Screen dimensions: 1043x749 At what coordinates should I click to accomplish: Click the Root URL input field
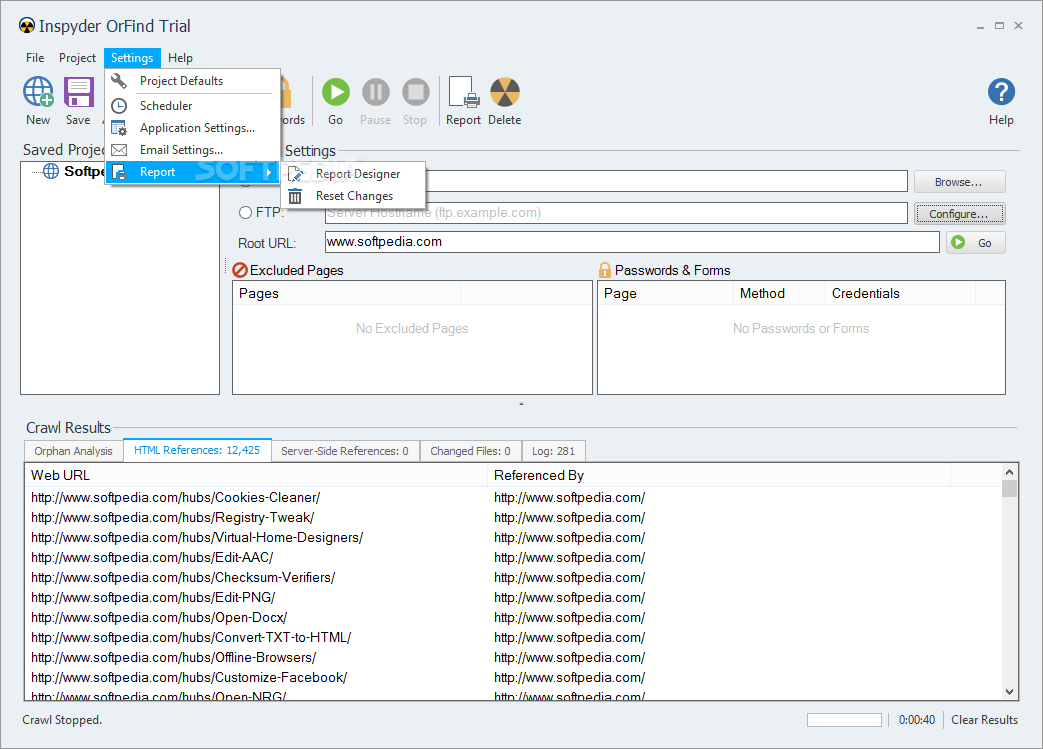point(632,242)
